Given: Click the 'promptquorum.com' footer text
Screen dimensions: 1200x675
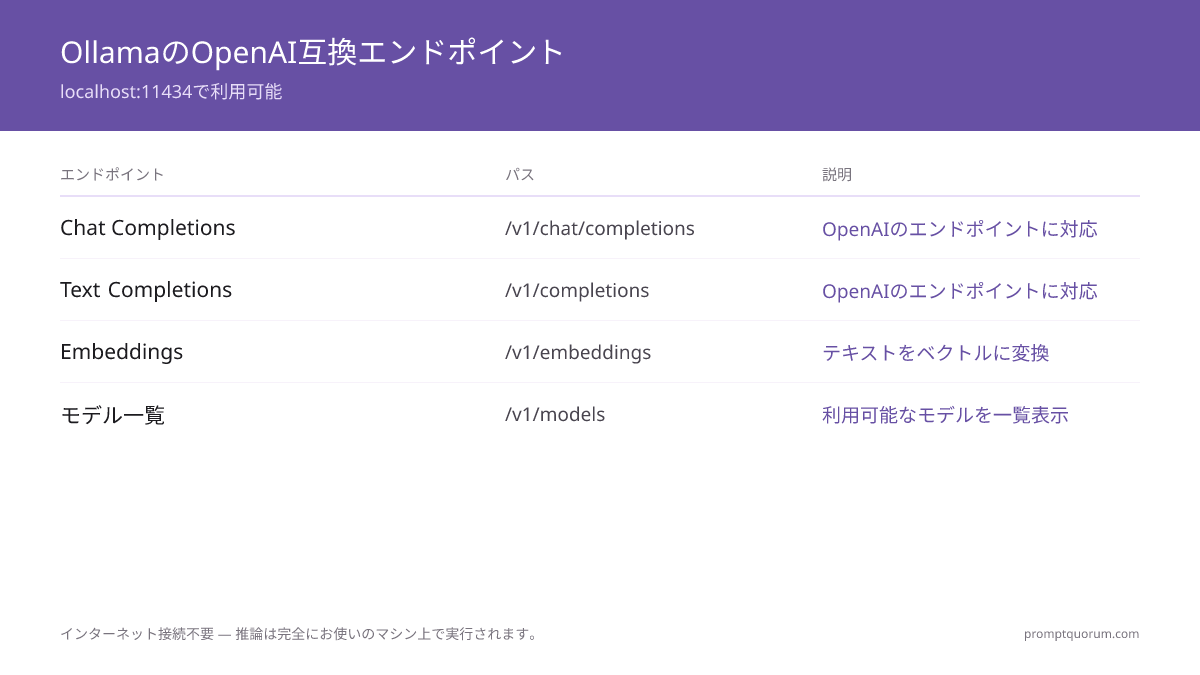Looking at the screenshot, I should click(x=1082, y=634).
